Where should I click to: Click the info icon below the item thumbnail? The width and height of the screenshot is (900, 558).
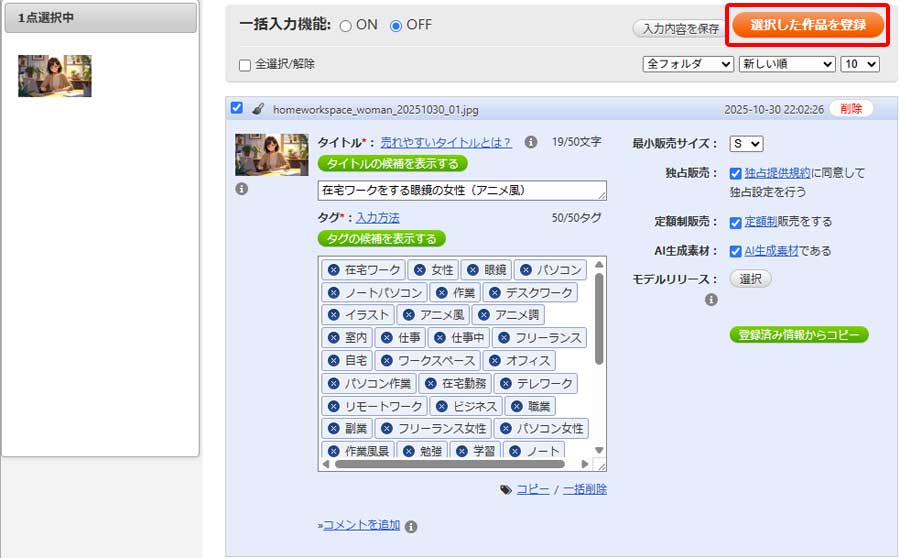coord(242,189)
